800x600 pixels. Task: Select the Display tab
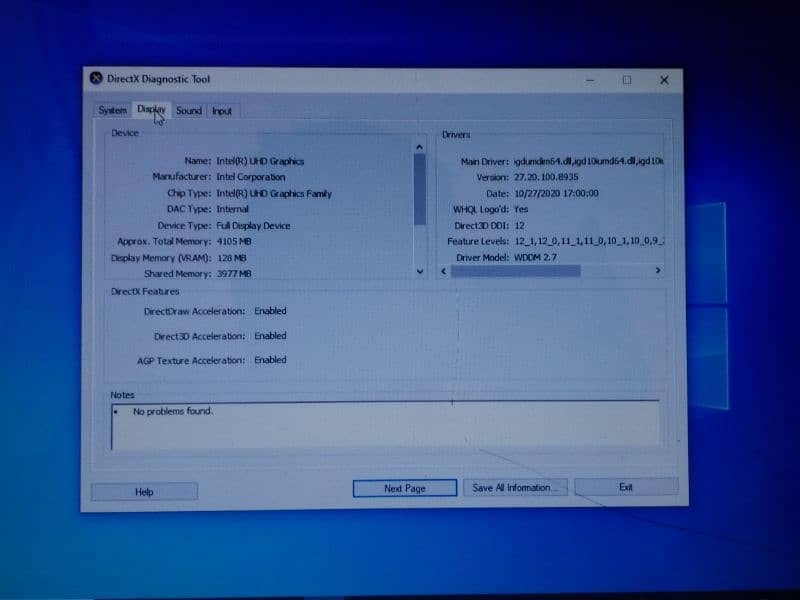point(152,110)
